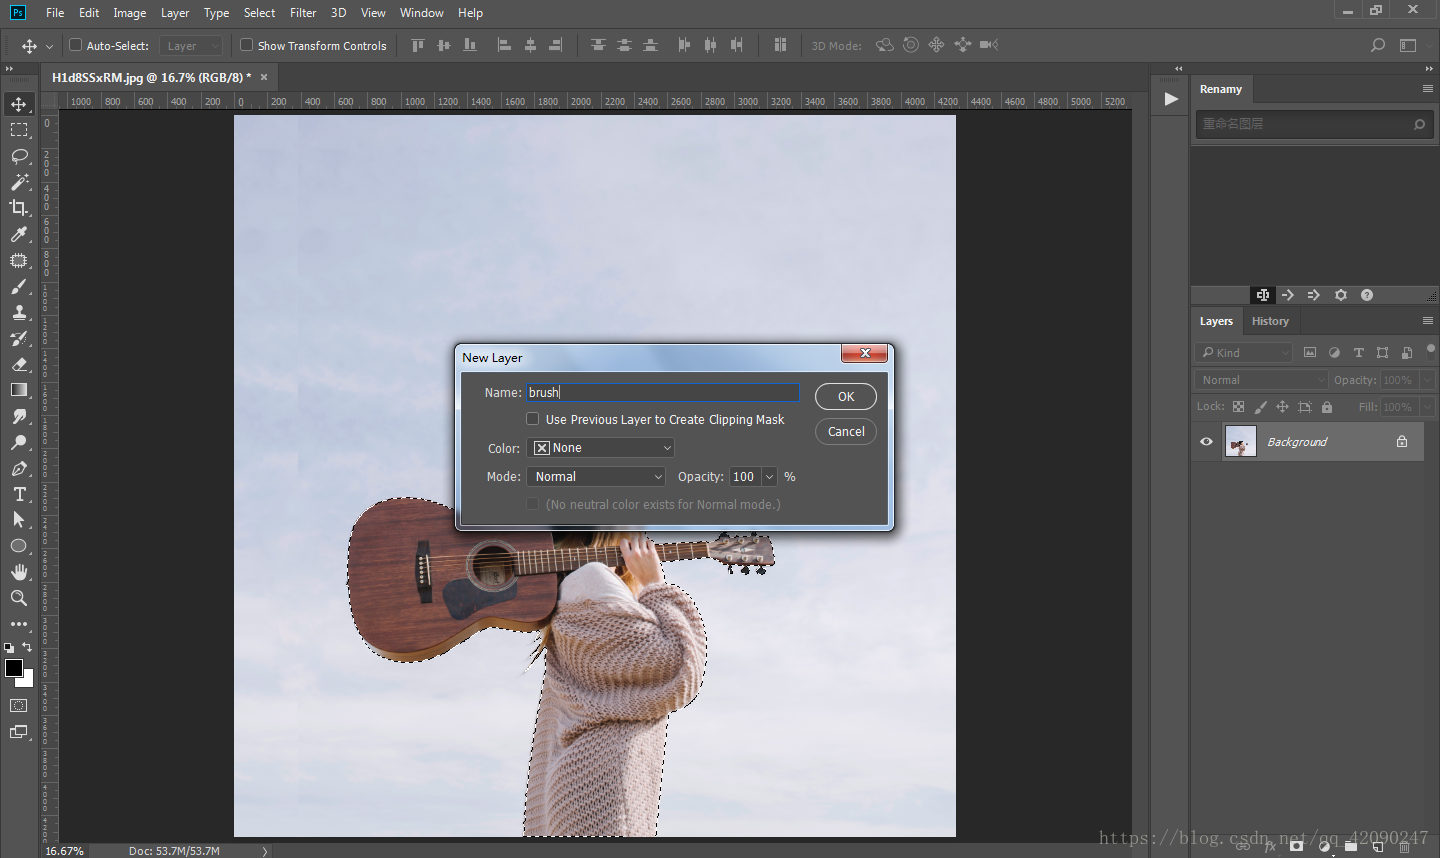Open the Layer menu
This screenshot has height=858, width=1440.
(175, 13)
